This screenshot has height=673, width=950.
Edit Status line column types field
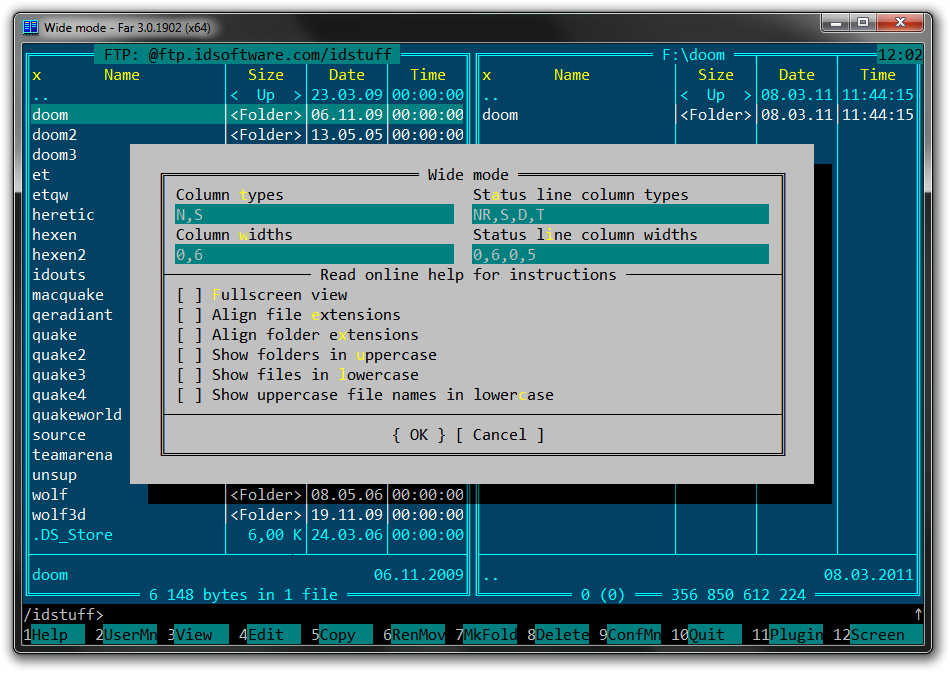click(x=620, y=215)
